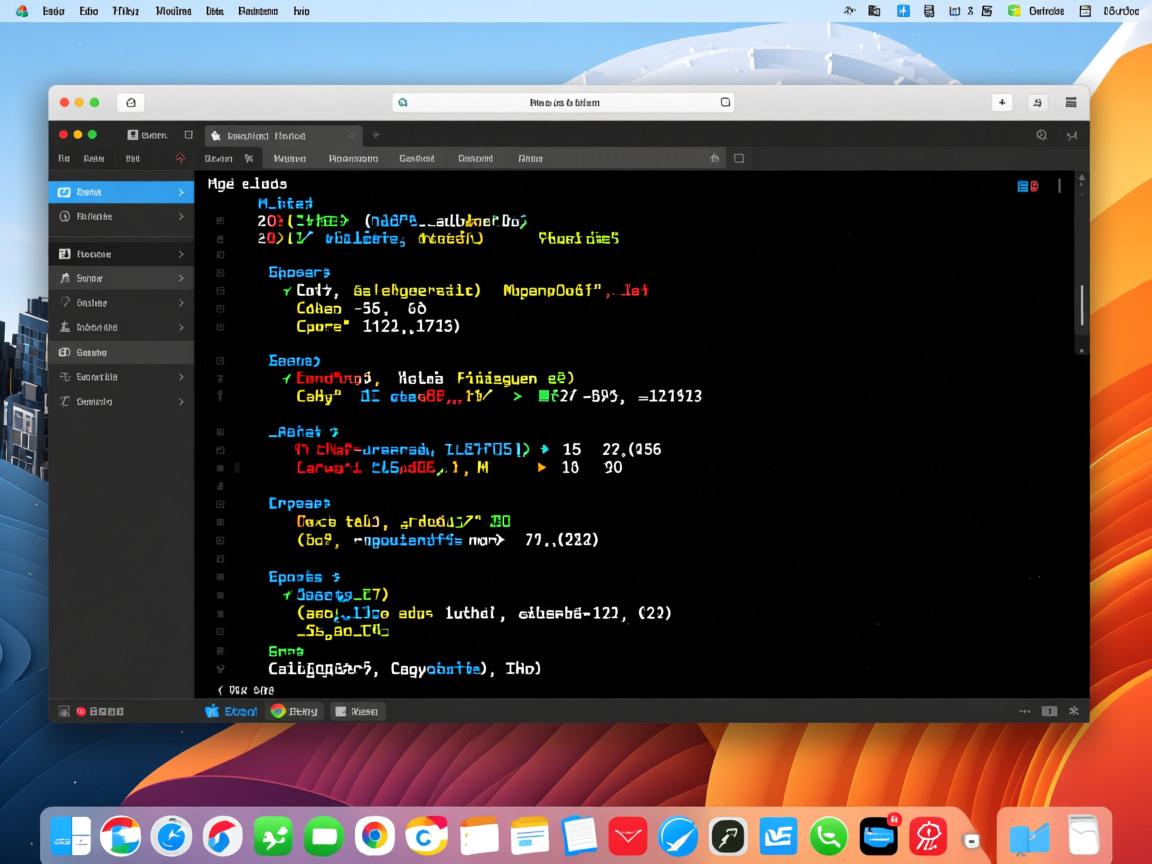
Task: Click the address field in the window title bar
Action: [564, 102]
